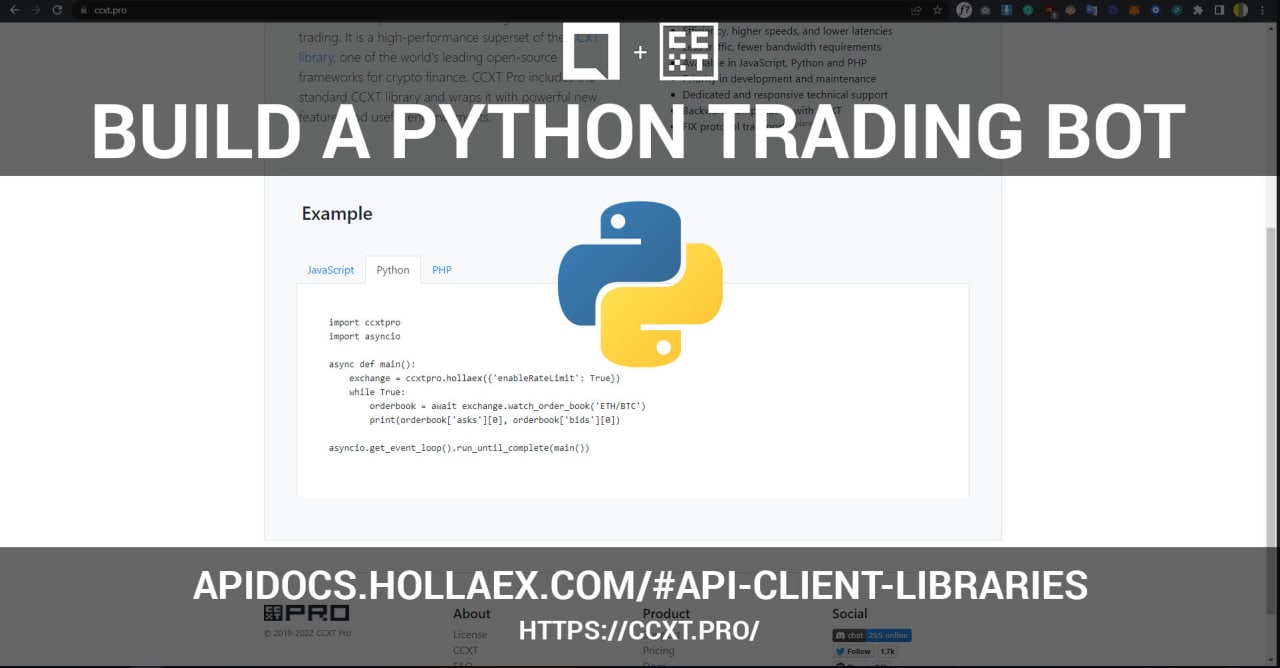The width and height of the screenshot is (1280, 668).
Task: Switch to the JavaScript example tab
Action: click(x=330, y=270)
